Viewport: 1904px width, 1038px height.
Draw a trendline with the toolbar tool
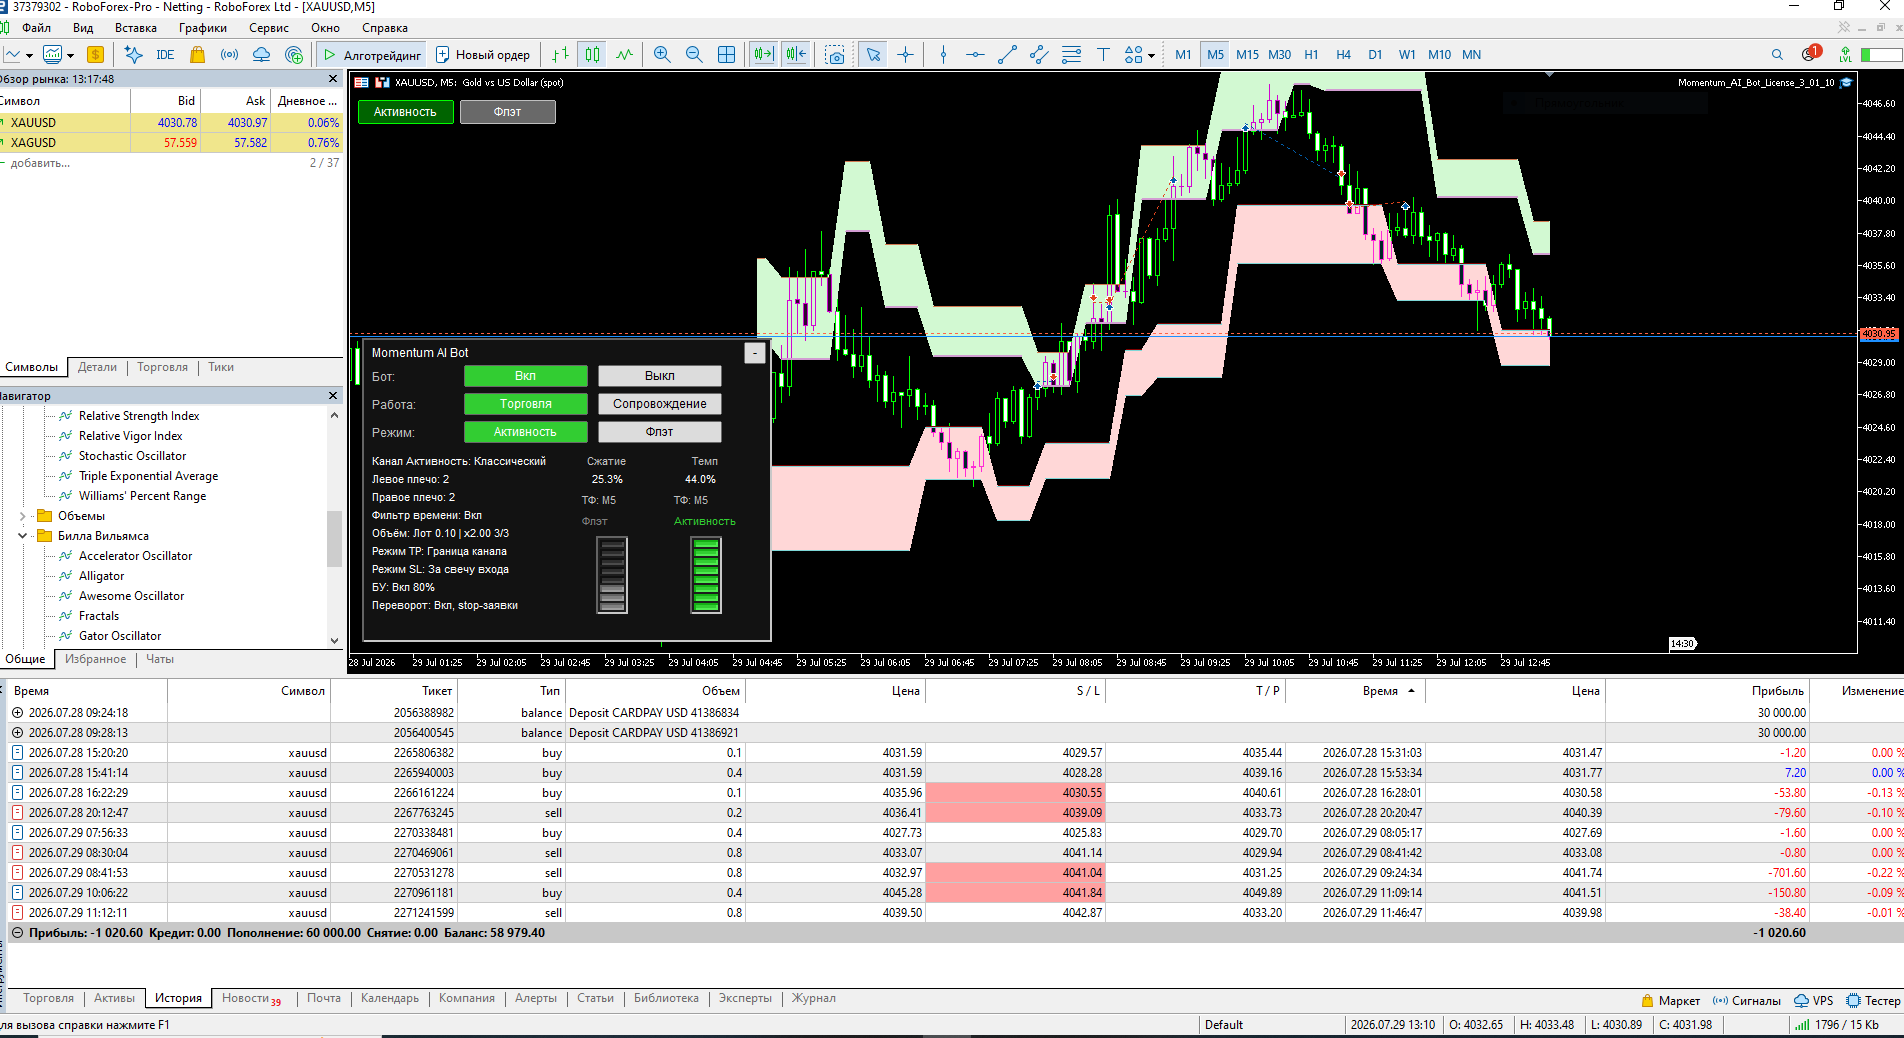point(1007,55)
